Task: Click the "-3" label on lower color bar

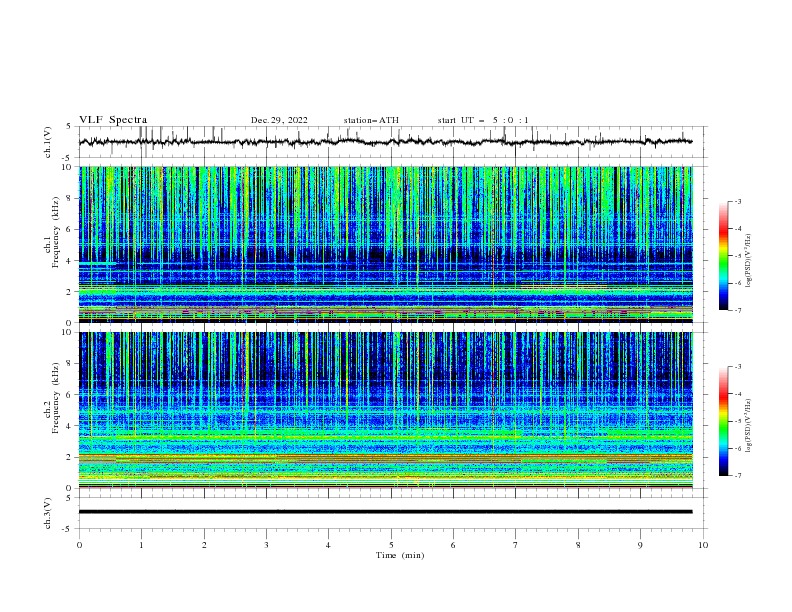Action: pos(737,367)
